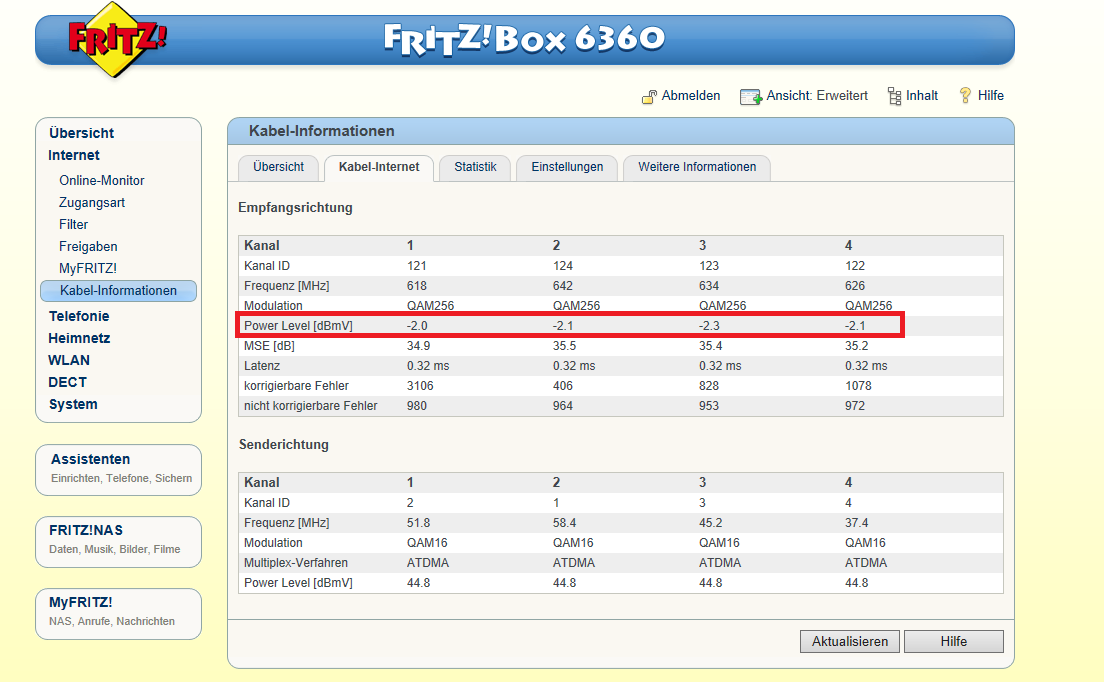Open MyFRITZ! under Internet in the sidebar
The width and height of the screenshot is (1104, 682).
point(88,268)
